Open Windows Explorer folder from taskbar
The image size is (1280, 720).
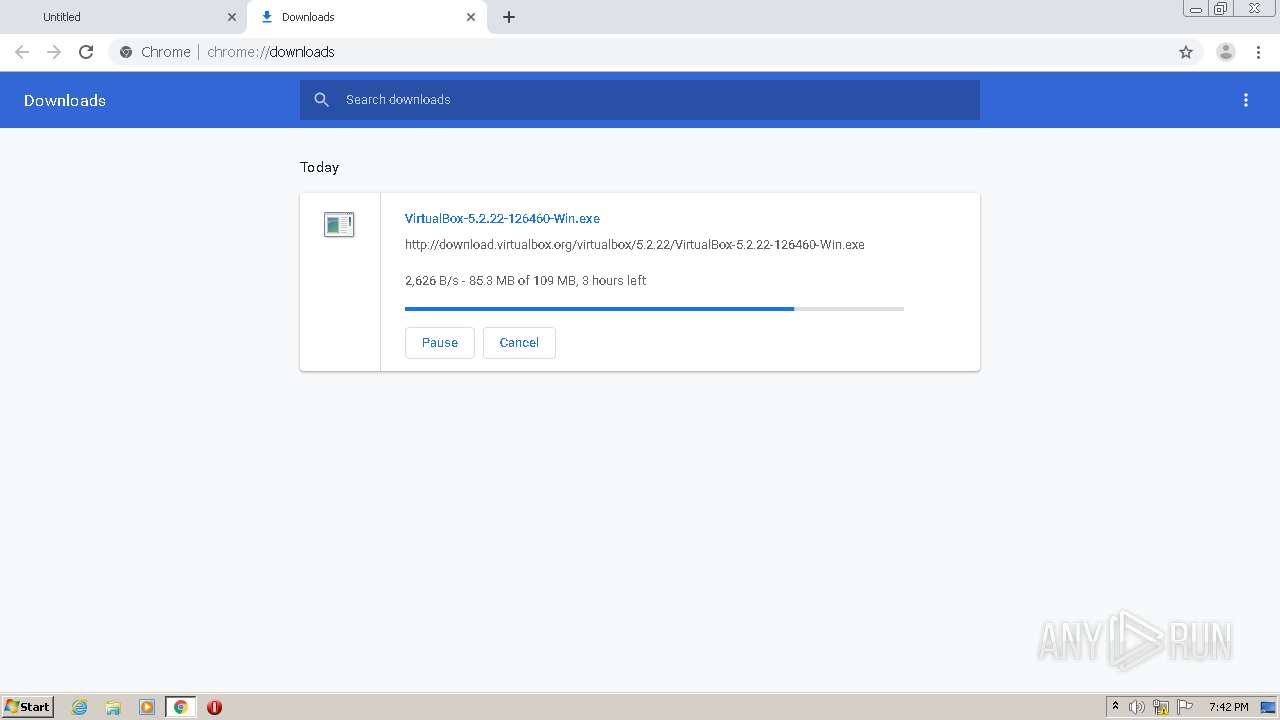(113, 707)
